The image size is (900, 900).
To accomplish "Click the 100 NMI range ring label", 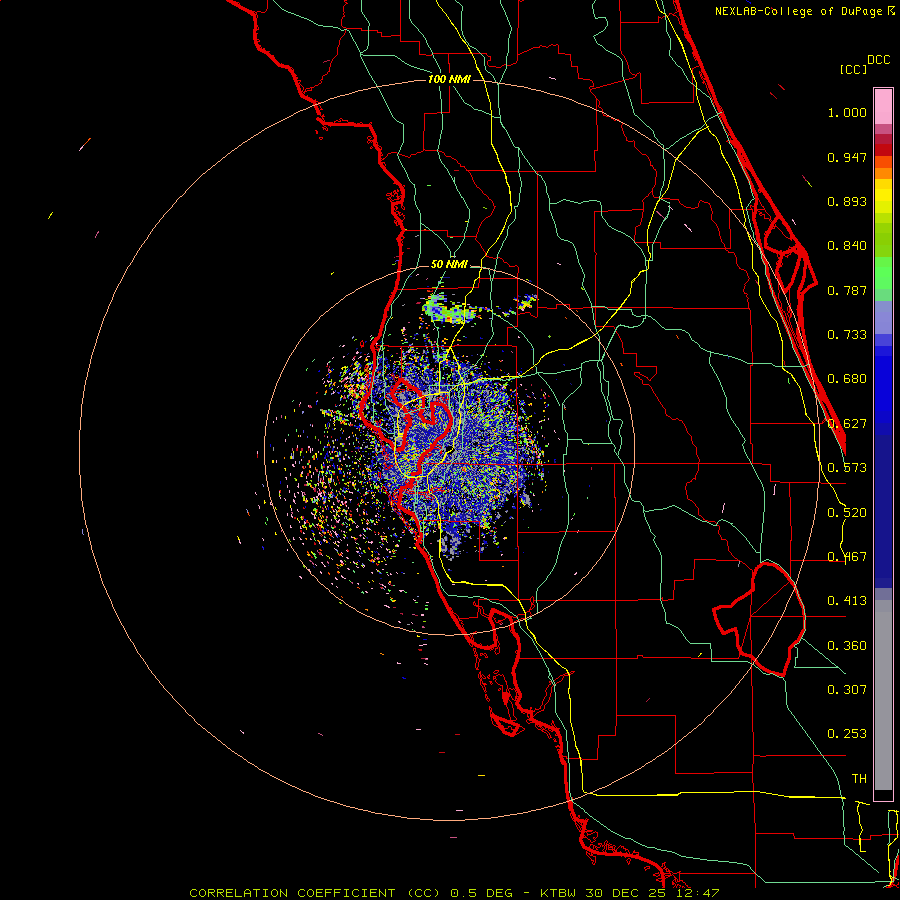I will pos(449,79).
